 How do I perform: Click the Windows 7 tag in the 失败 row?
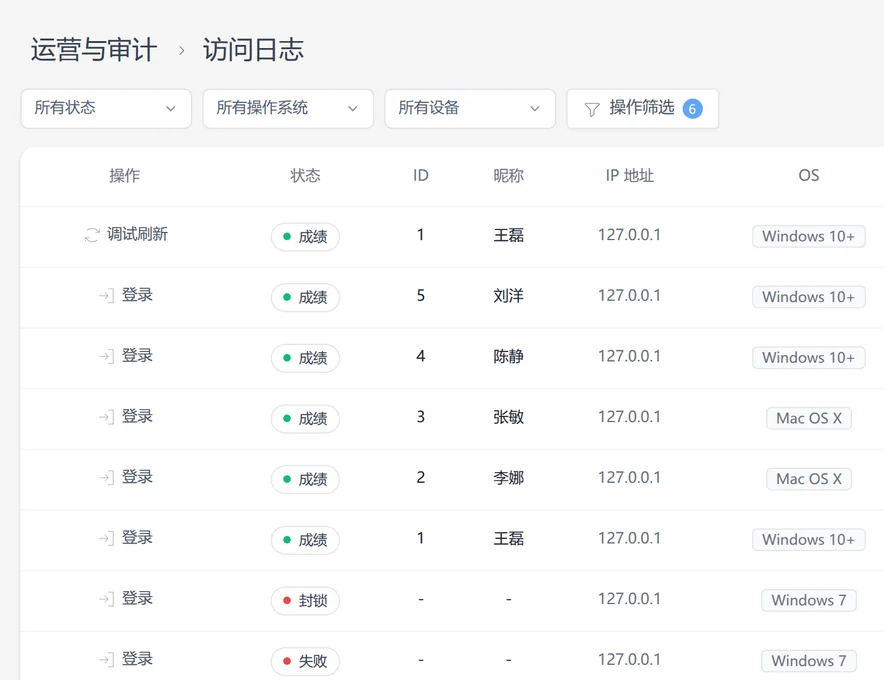[x=808, y=661]
